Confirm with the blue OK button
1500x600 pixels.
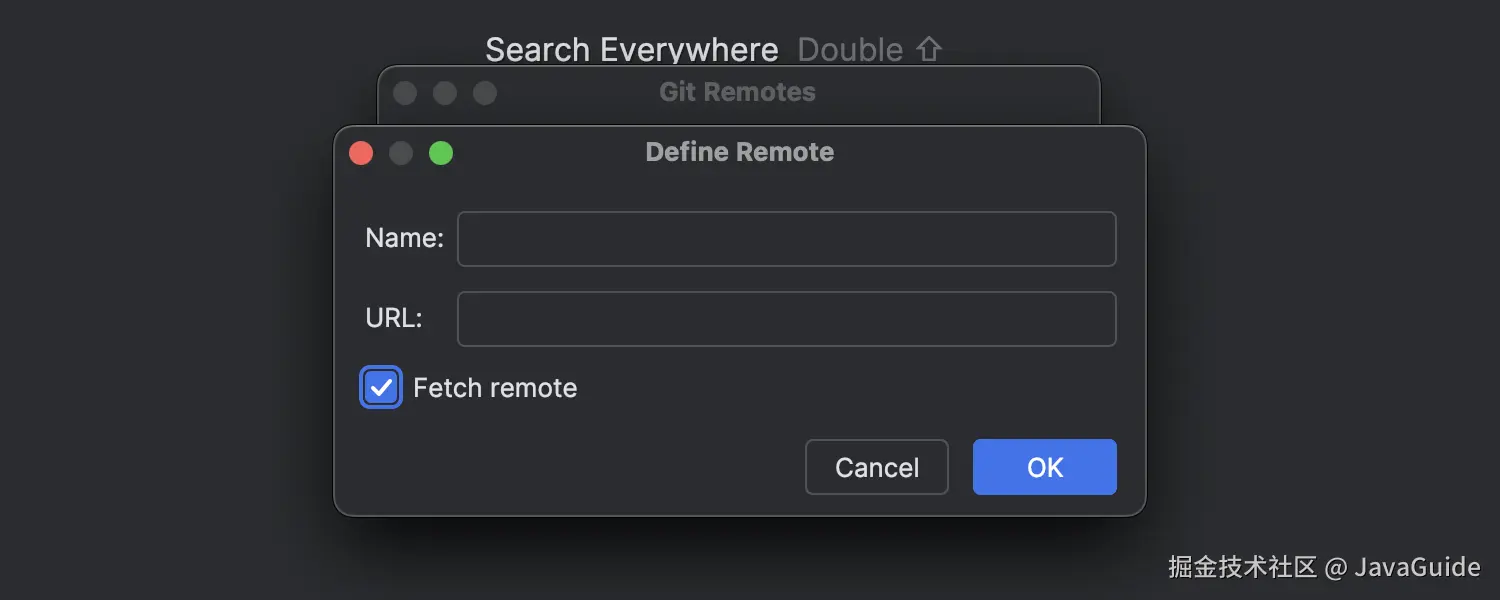coord(1044,467)
